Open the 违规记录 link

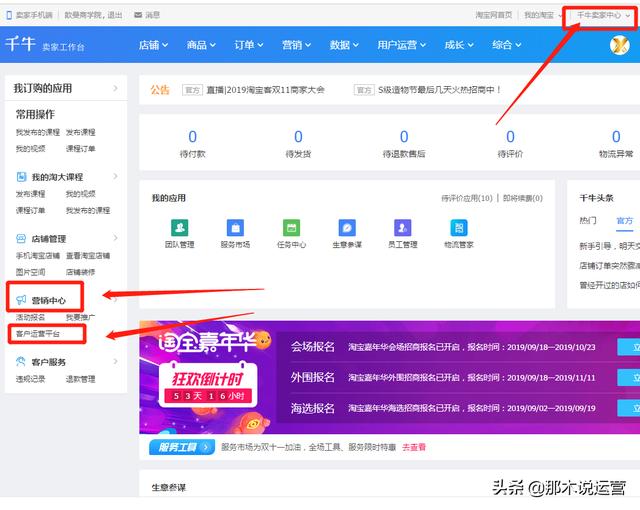click(x=30, y=379)
